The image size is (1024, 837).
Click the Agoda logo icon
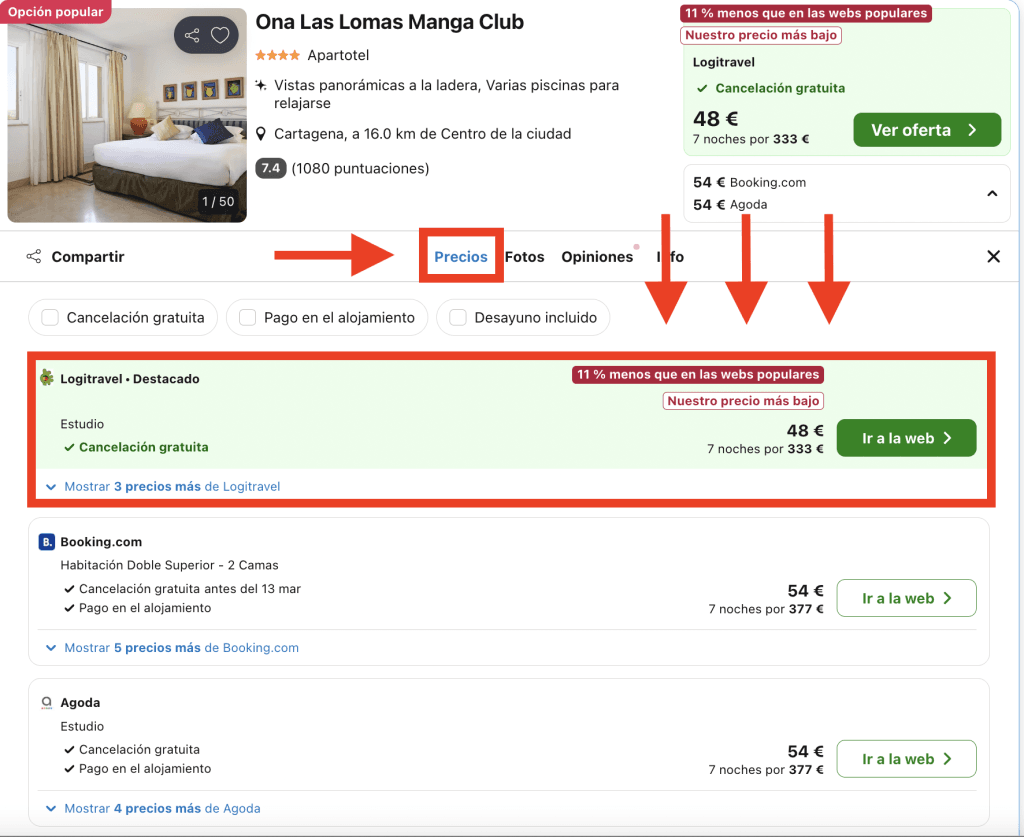[46, 703]
